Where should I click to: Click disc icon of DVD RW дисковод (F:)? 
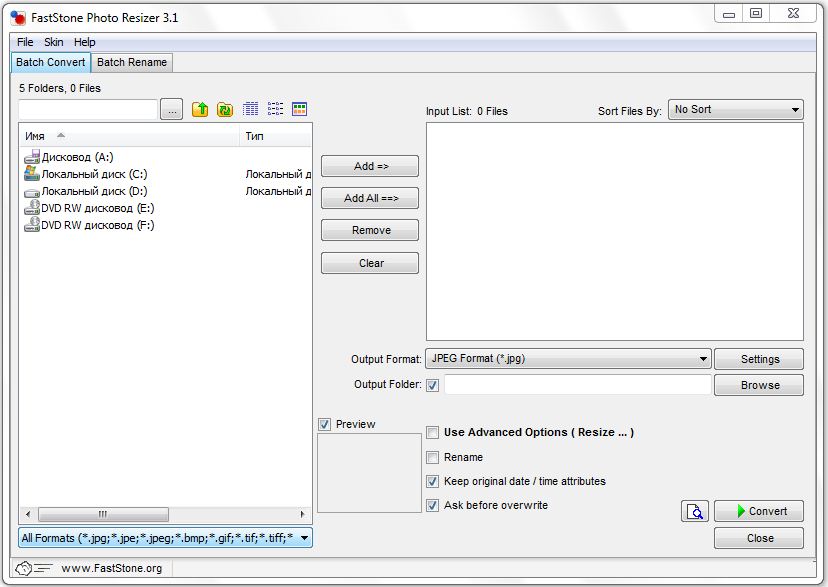pyautogui.click(x=32, y=224)
